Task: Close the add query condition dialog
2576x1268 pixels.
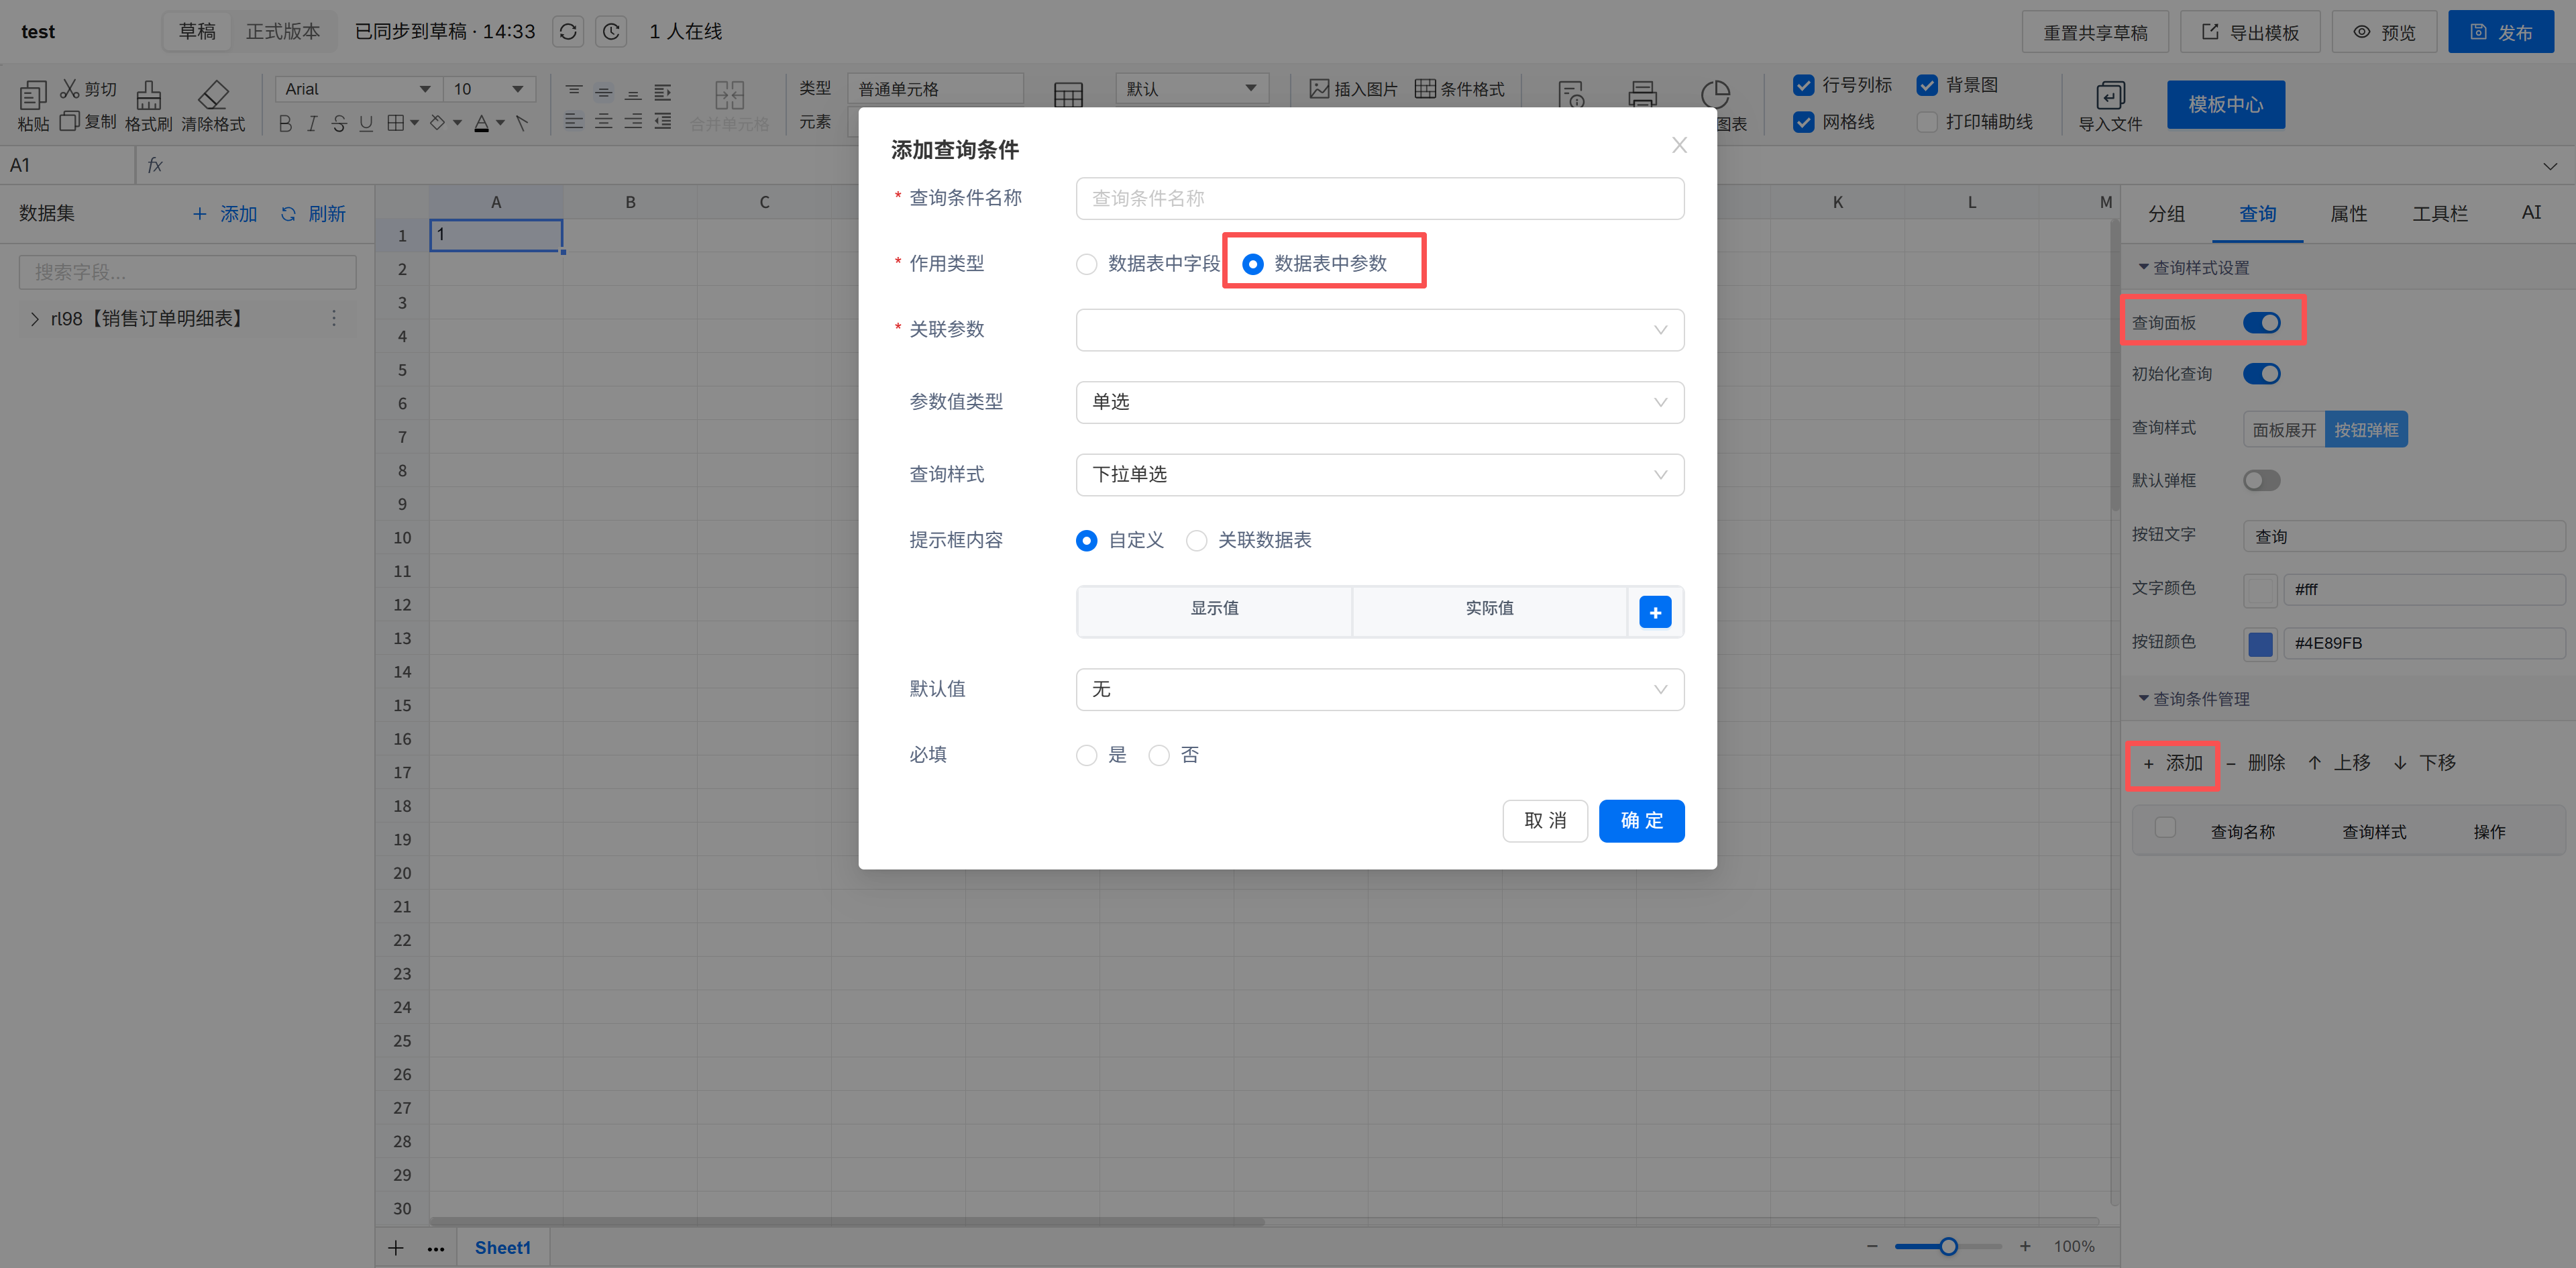Action: (1679, 145)
